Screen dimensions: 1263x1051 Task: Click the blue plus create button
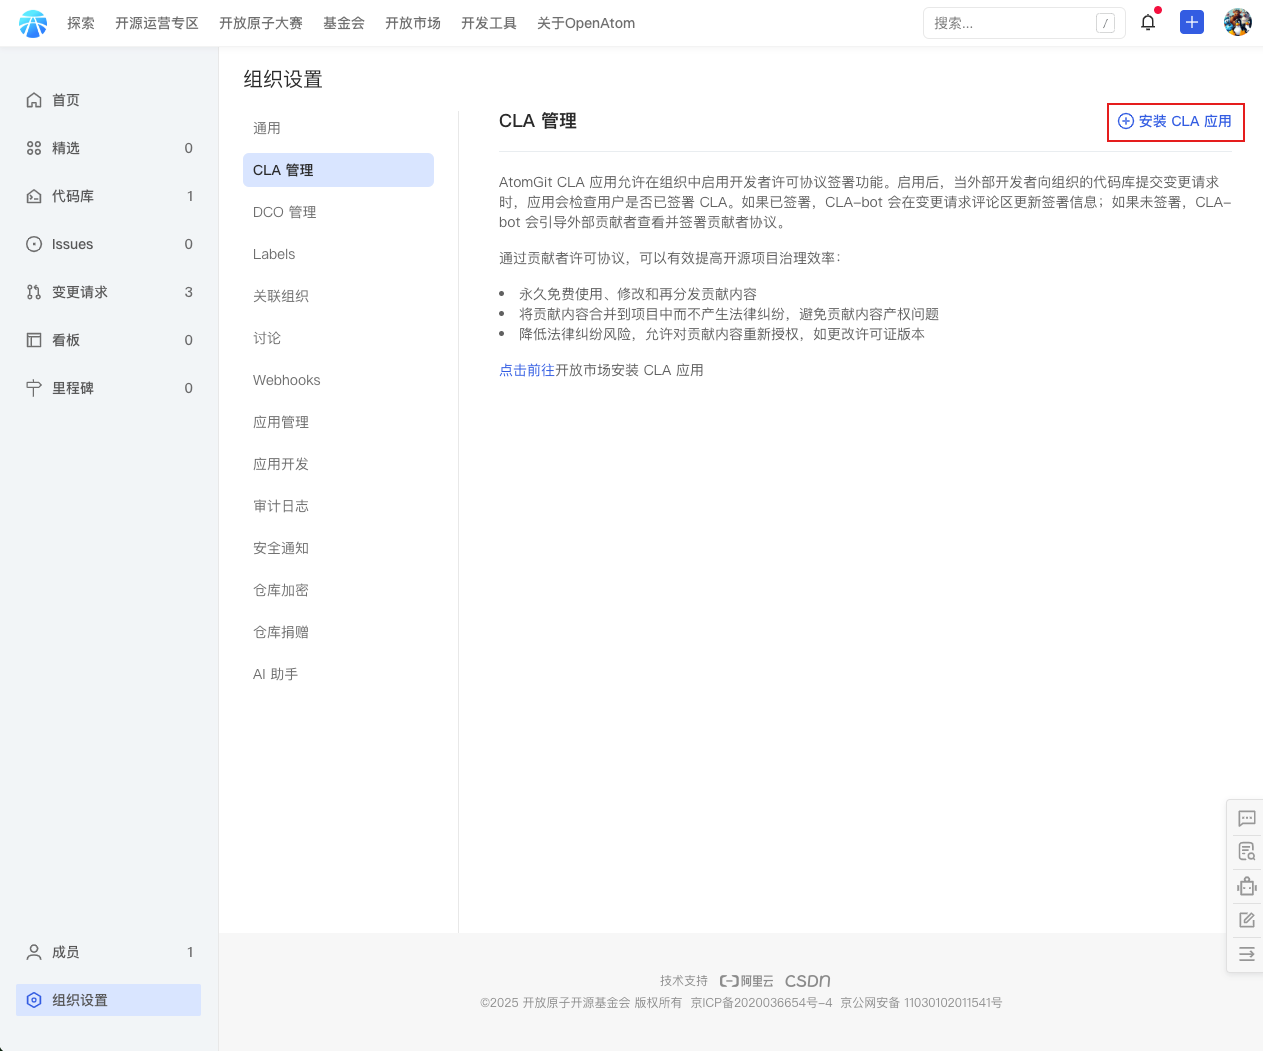[x=1192, y=22]
